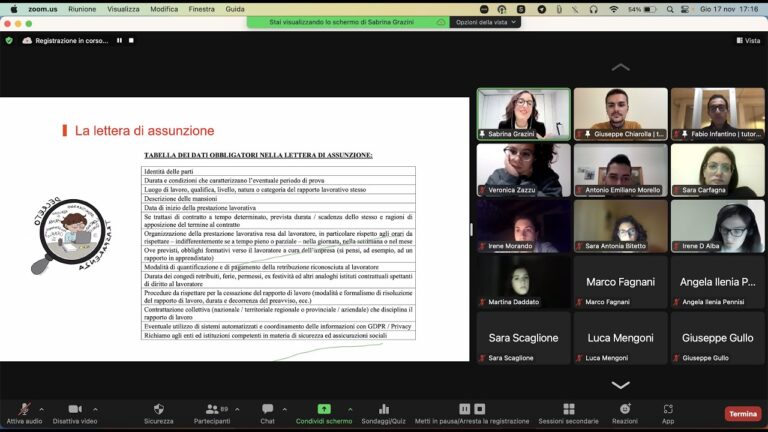The image size is (768, 432).
Task: Expand audio options arrow next to Attiva audio
Action: coord(42,409)
